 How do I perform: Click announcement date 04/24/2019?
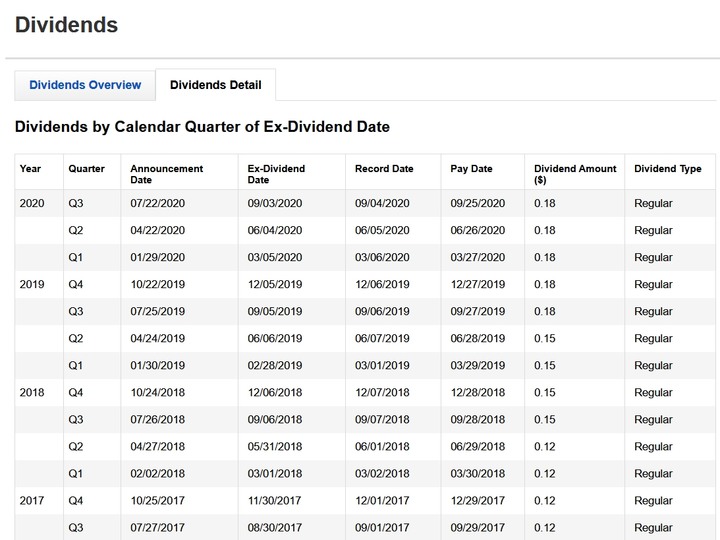tap(158, 338)
